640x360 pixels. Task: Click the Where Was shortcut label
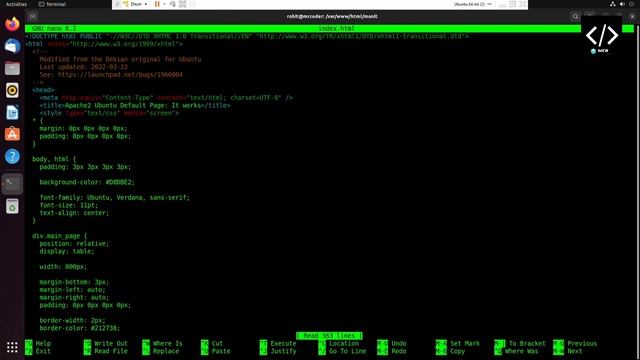[521, 351]
